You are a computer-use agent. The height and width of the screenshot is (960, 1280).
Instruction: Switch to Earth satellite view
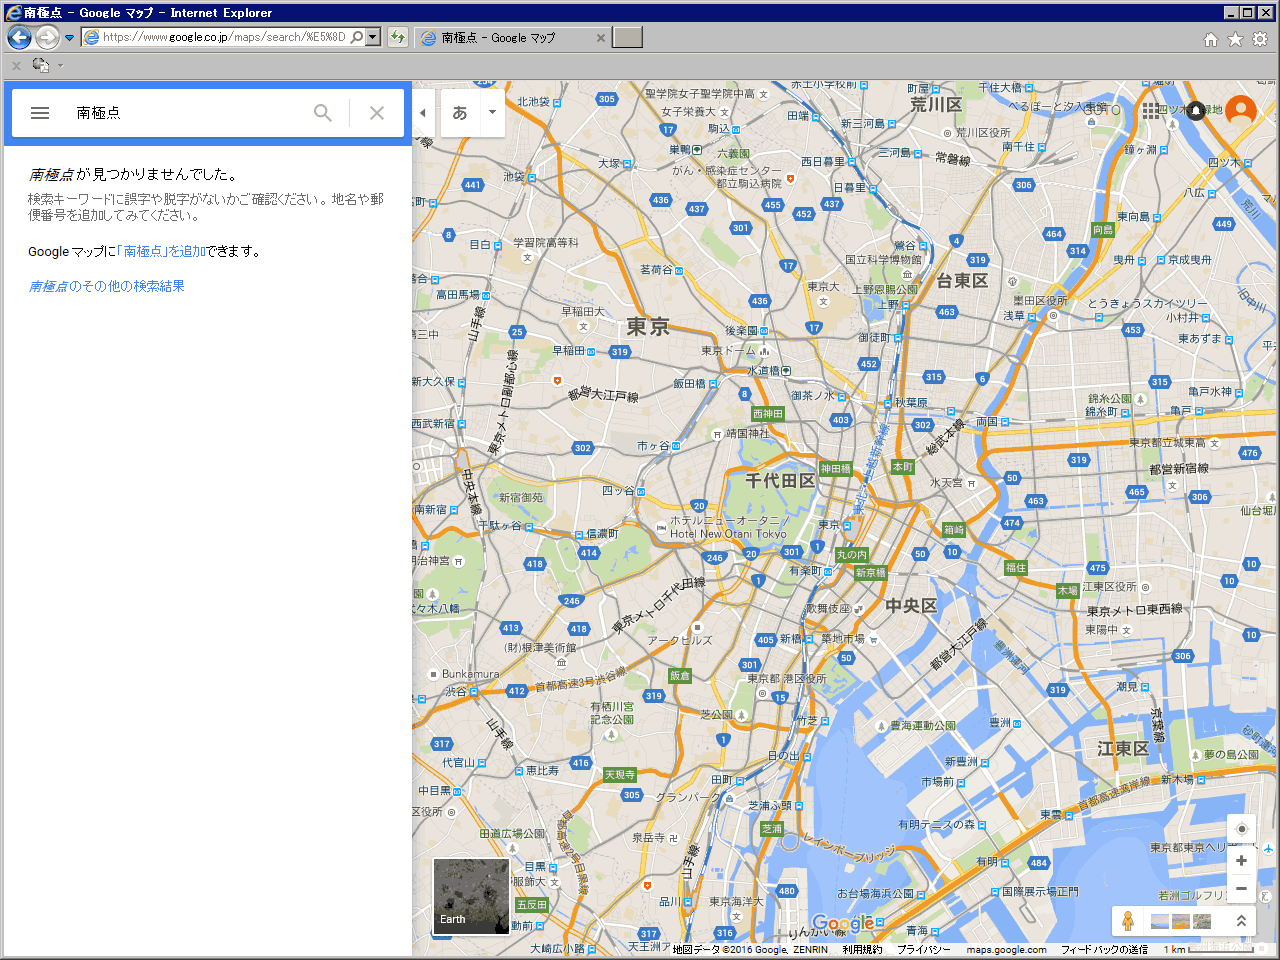click(471, 896)
